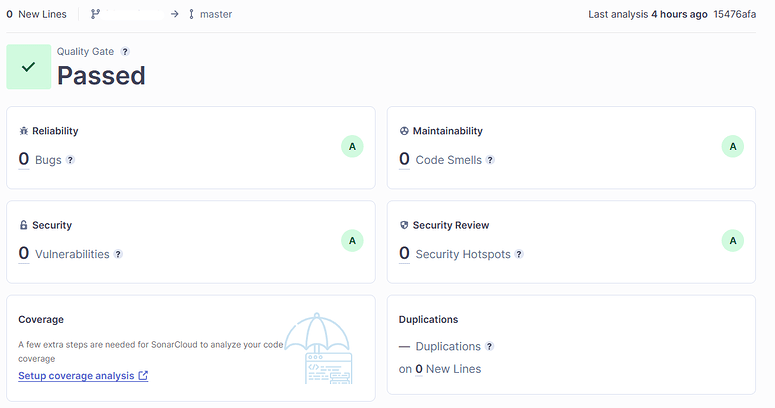Click the Reliability bug icon
Viewport: 775px width, 408px height.
coord(24,131)
